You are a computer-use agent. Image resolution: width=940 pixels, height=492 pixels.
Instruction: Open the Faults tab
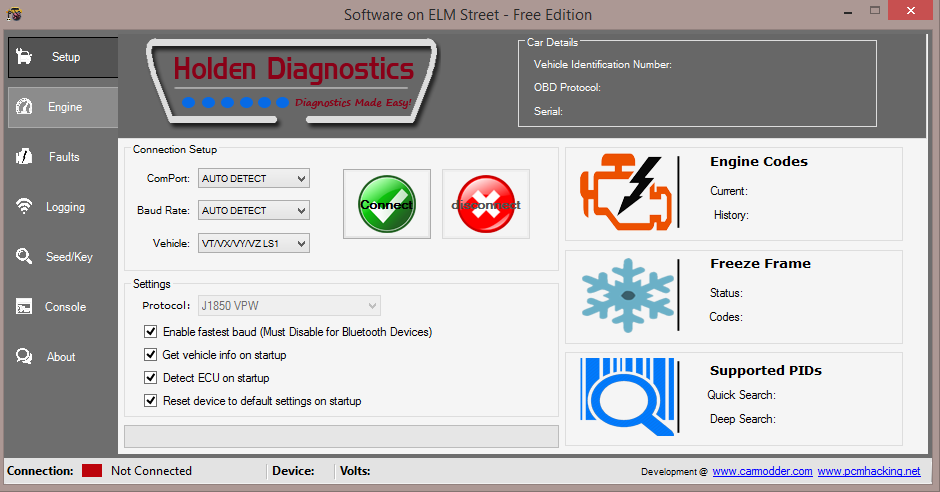pos(63,157)
